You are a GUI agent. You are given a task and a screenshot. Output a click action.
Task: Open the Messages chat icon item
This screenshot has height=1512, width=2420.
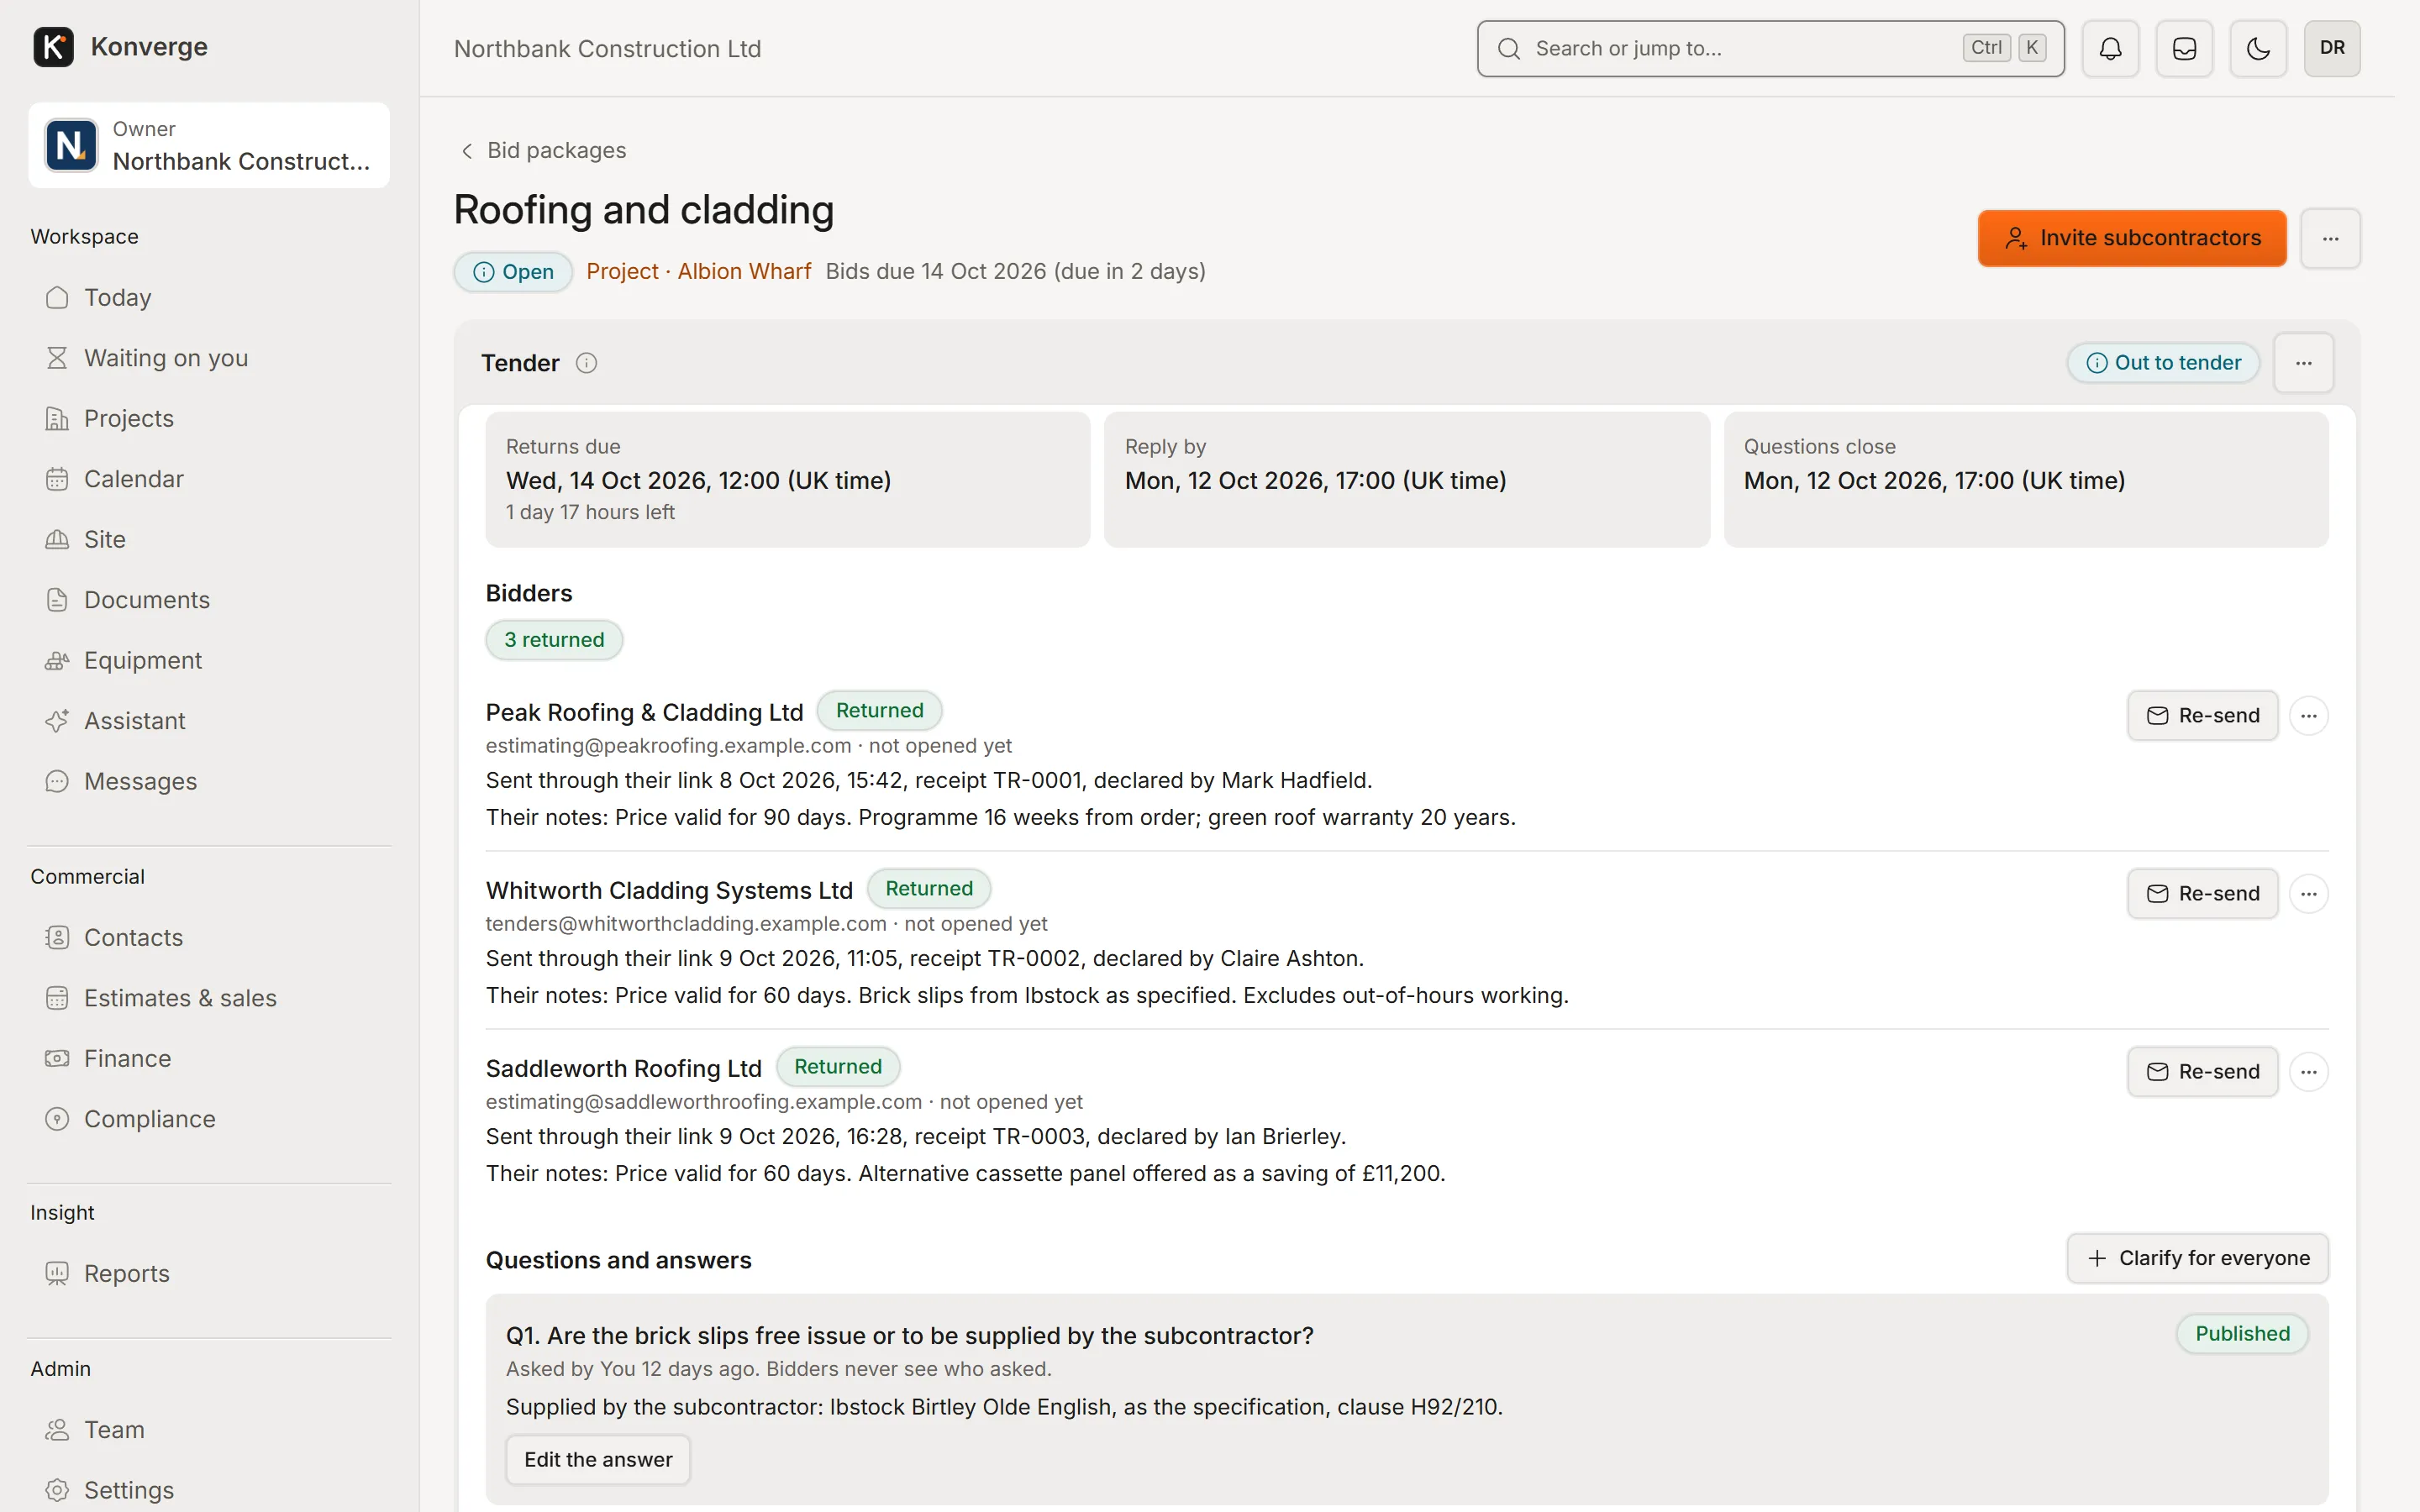209,781
